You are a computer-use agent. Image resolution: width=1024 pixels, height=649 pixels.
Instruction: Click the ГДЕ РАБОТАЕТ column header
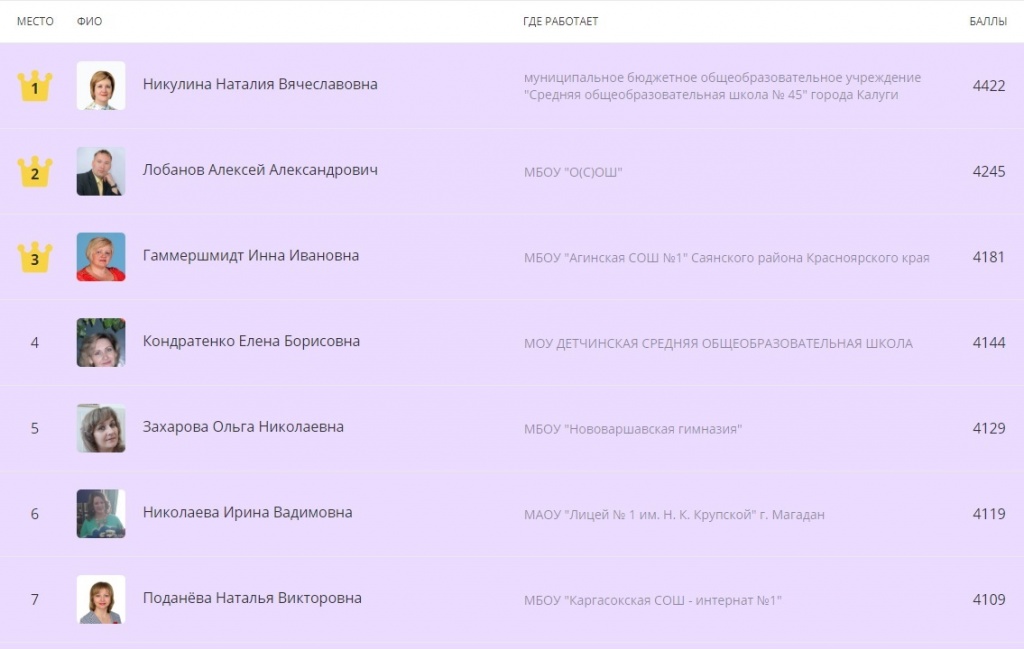(560, 22)
